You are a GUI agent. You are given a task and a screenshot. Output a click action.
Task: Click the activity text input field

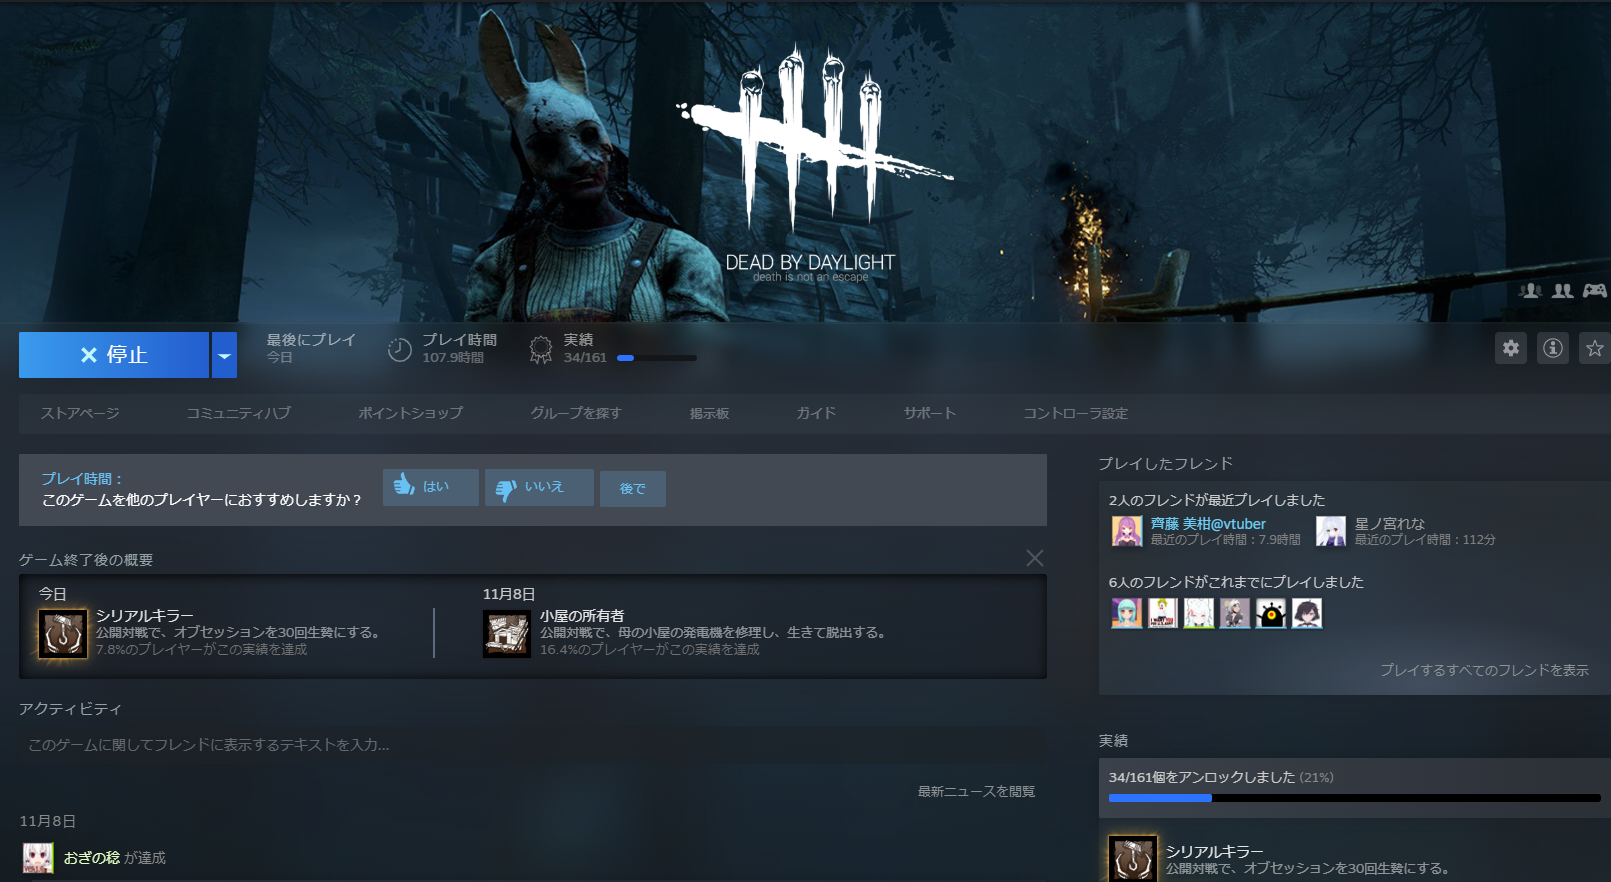[533, 745]
